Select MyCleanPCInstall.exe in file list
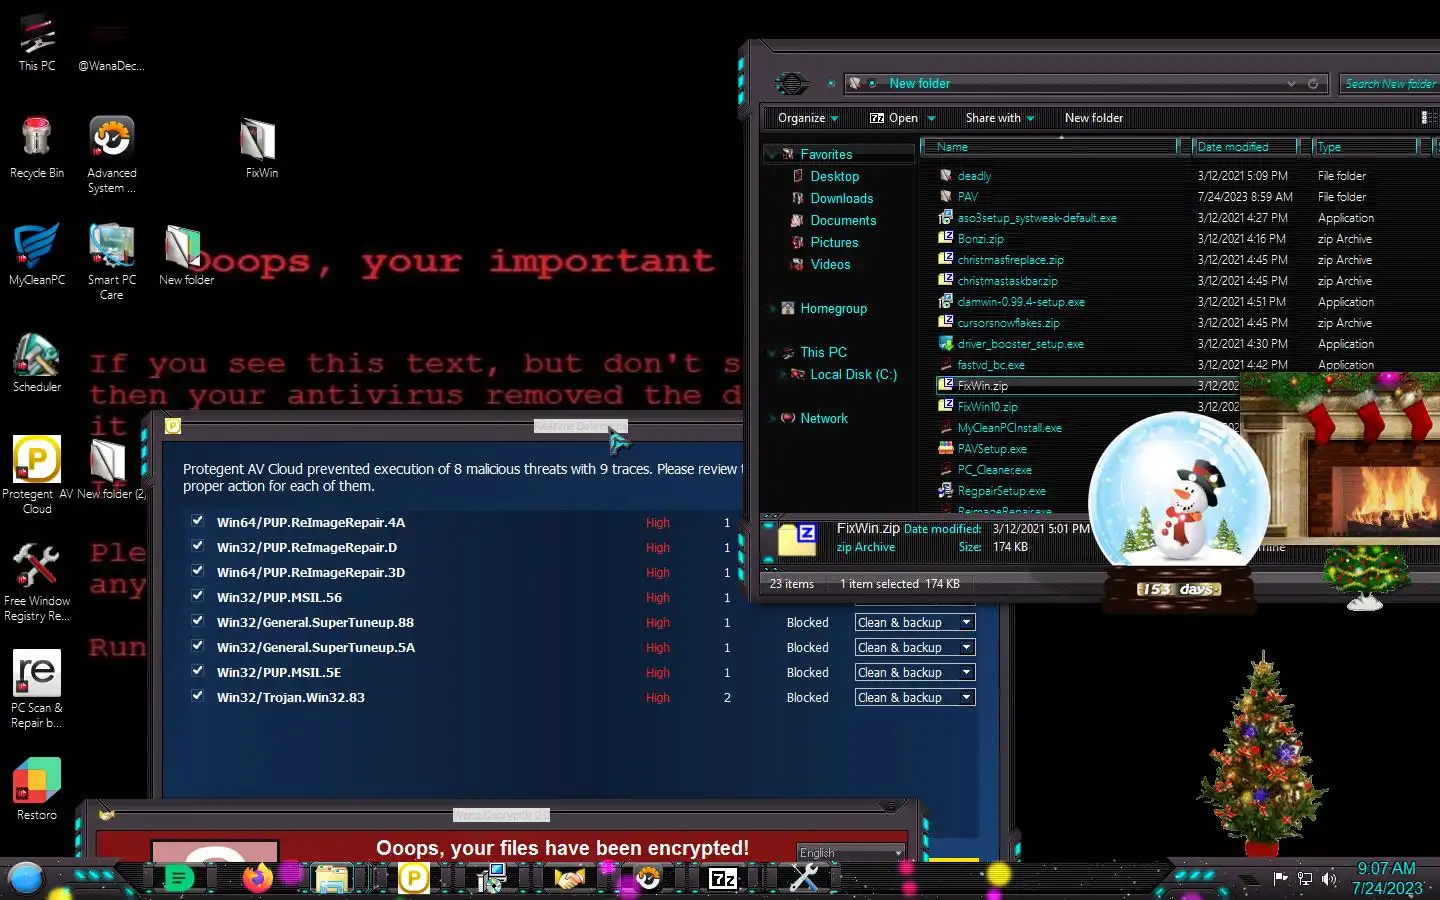Viewport: 1440px width, 900px height. pyautogui.click(x=1009, y=428)
